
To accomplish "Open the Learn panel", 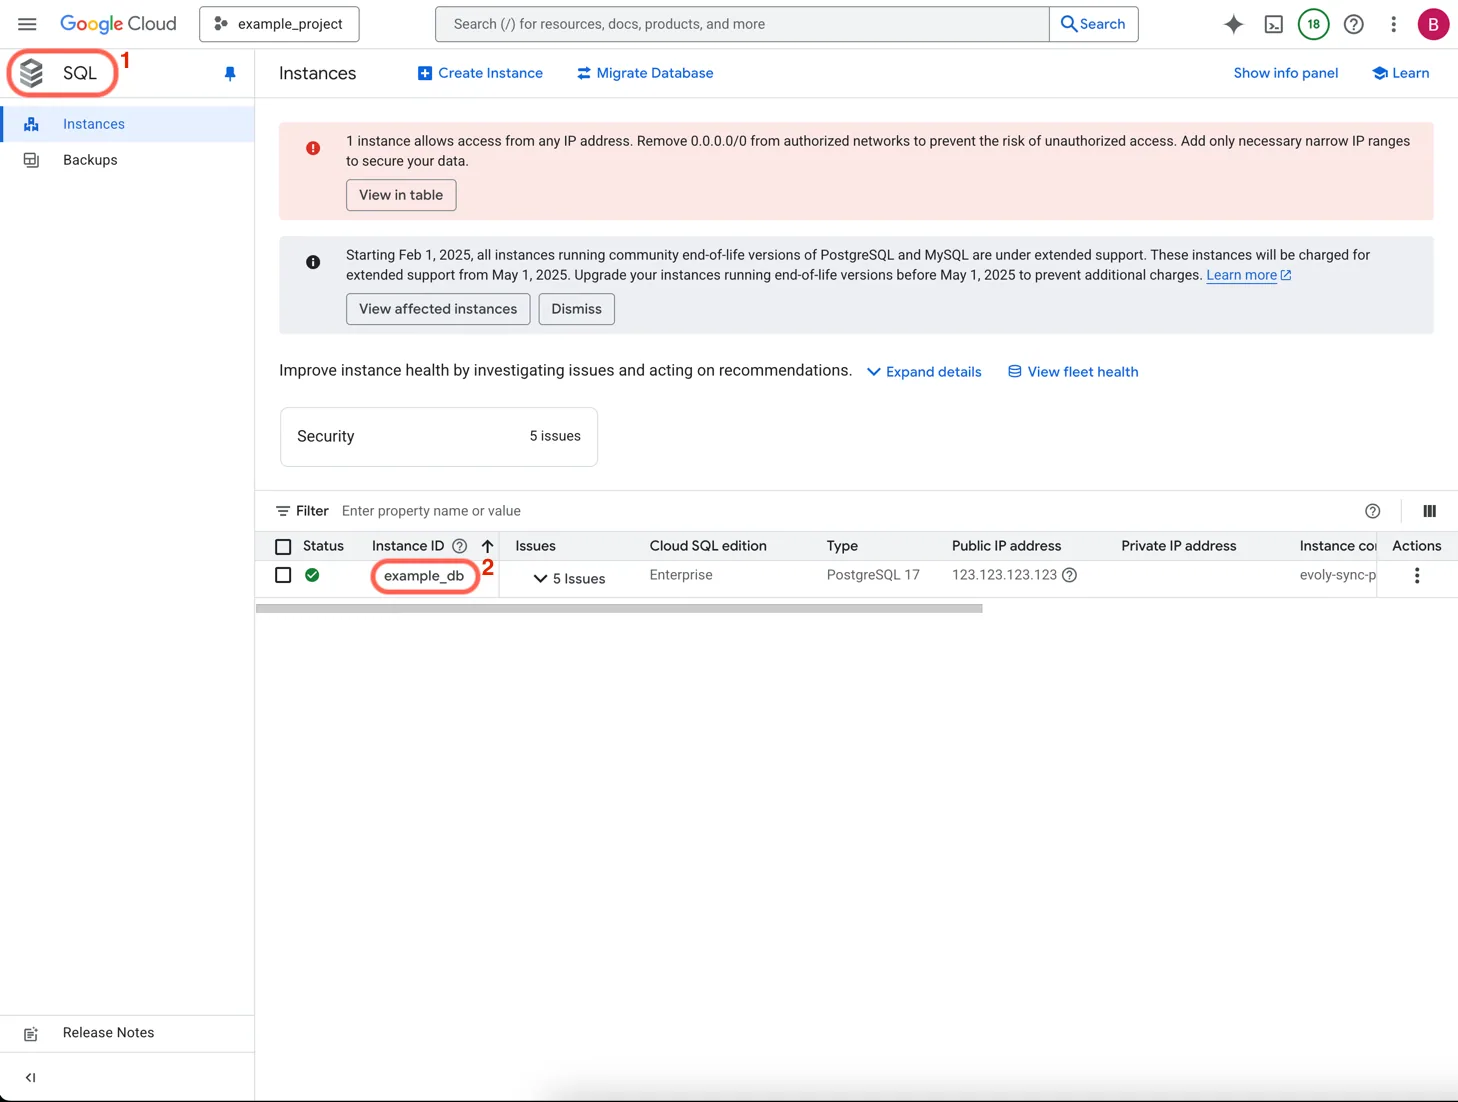I will pos(1401,73).
